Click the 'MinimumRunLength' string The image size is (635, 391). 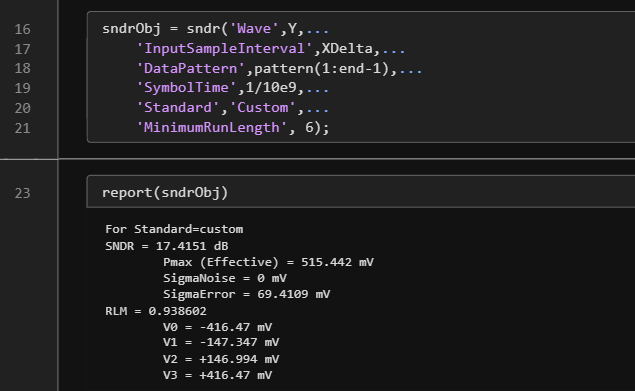[x=211, y=128]
